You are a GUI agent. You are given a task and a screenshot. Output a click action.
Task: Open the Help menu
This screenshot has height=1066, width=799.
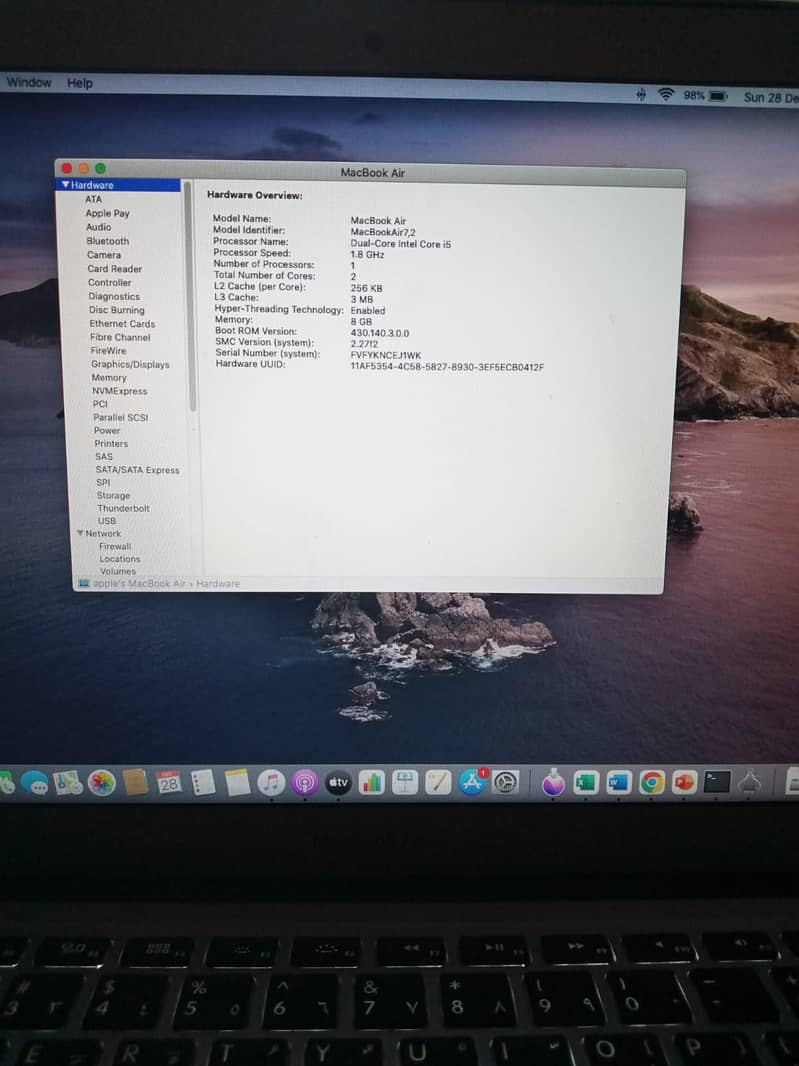[x=80, y=83]
